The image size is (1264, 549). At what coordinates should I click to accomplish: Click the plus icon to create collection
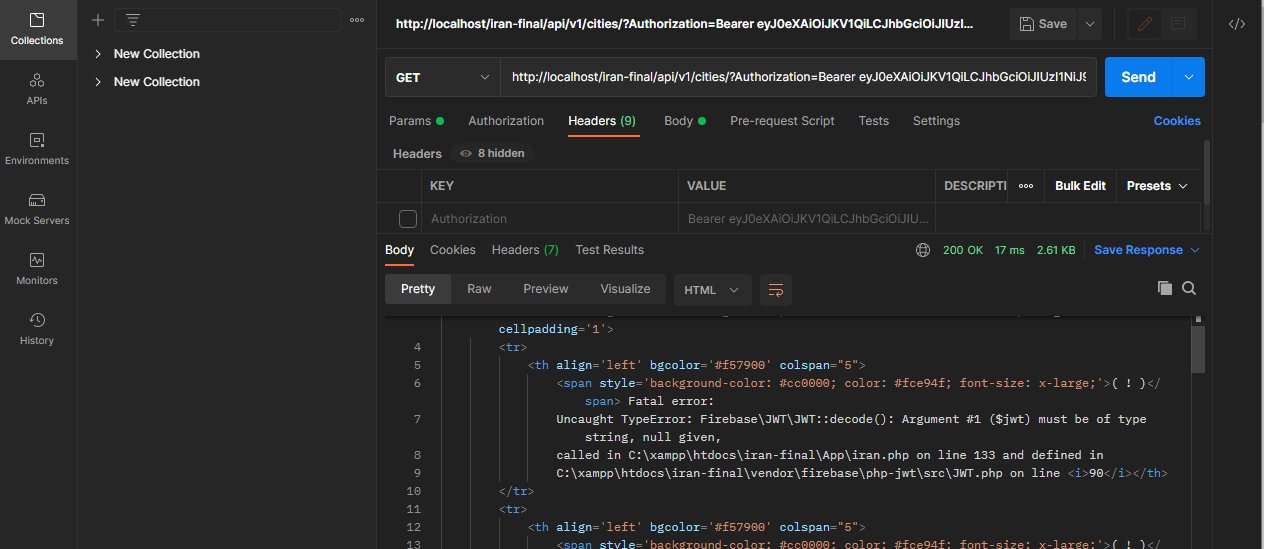(97, 20)
